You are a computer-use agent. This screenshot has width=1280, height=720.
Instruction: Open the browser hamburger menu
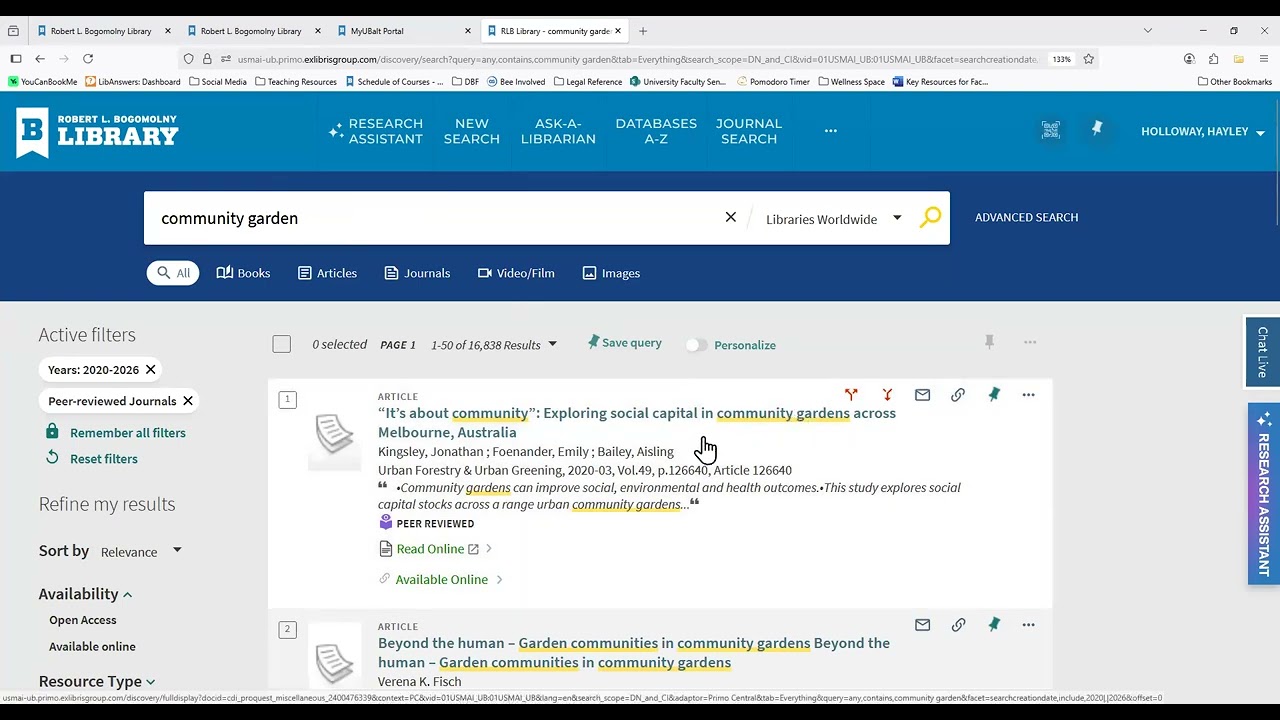click(x=1264, y=59)
